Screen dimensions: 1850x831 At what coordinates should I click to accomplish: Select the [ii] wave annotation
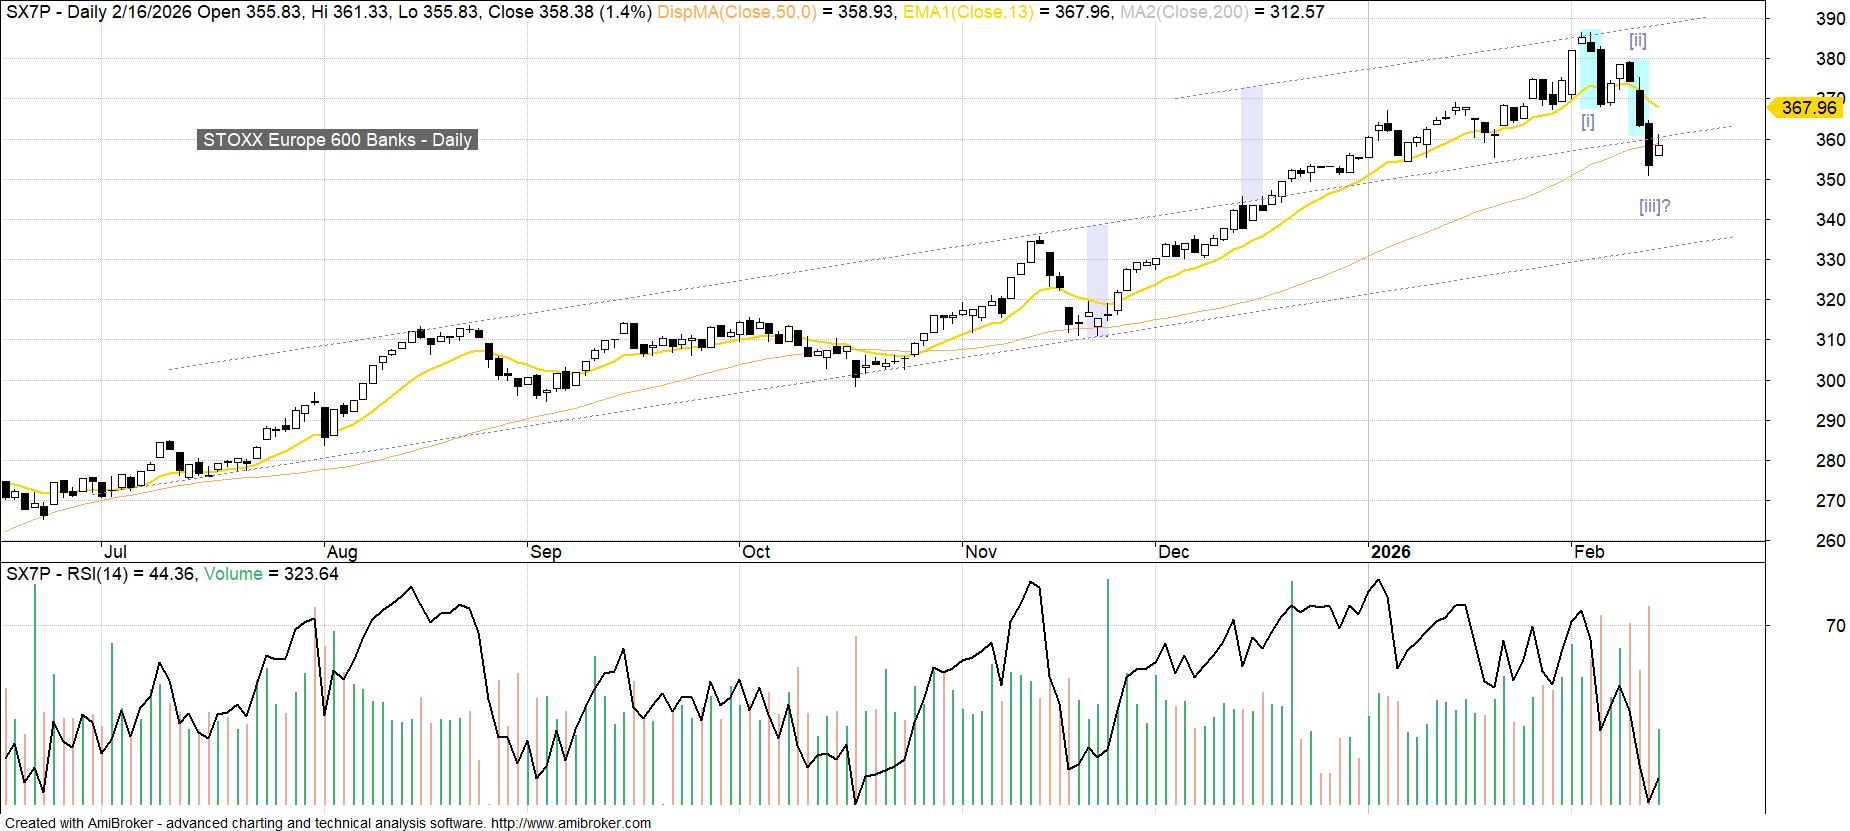[x=1637, y=41]
